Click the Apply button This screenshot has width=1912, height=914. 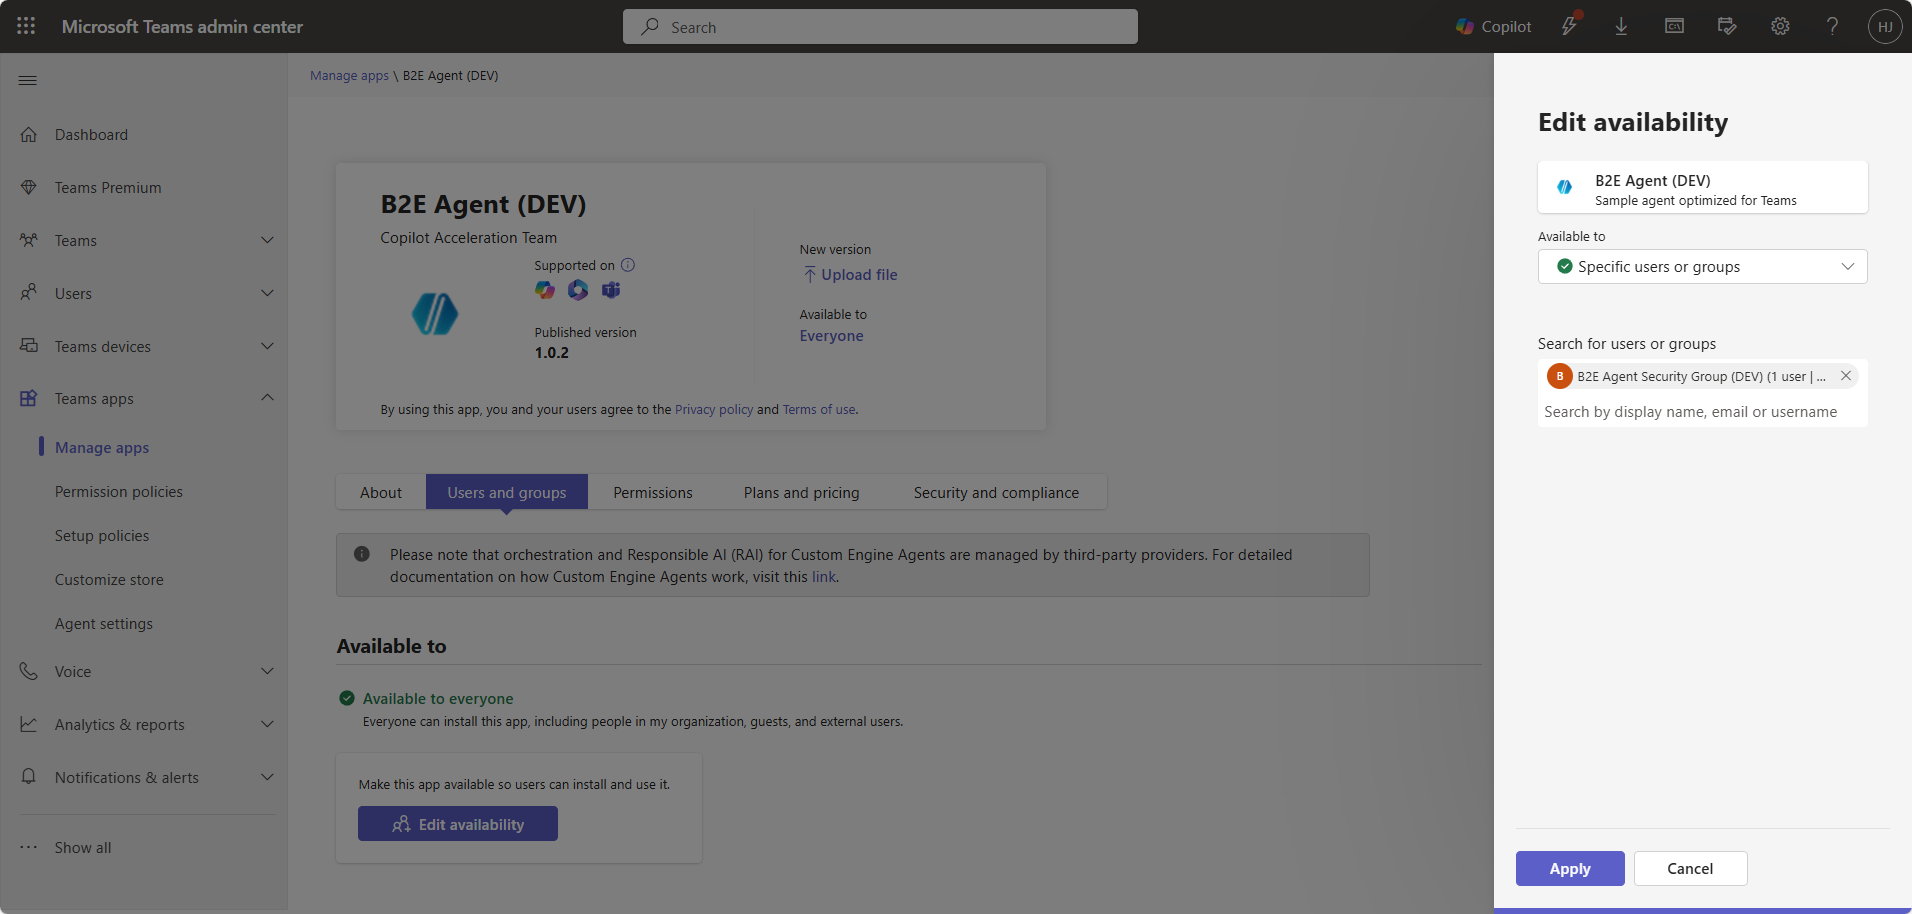click(x=1569, y=869)
